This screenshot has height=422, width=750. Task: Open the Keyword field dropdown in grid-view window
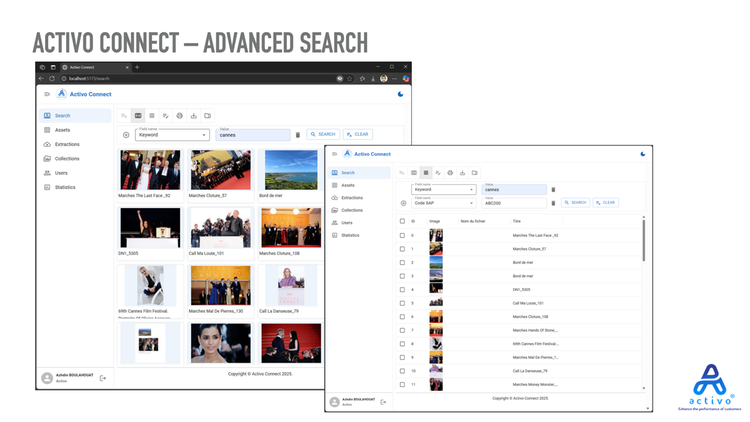pyautogui.click(x=172, y=135)
